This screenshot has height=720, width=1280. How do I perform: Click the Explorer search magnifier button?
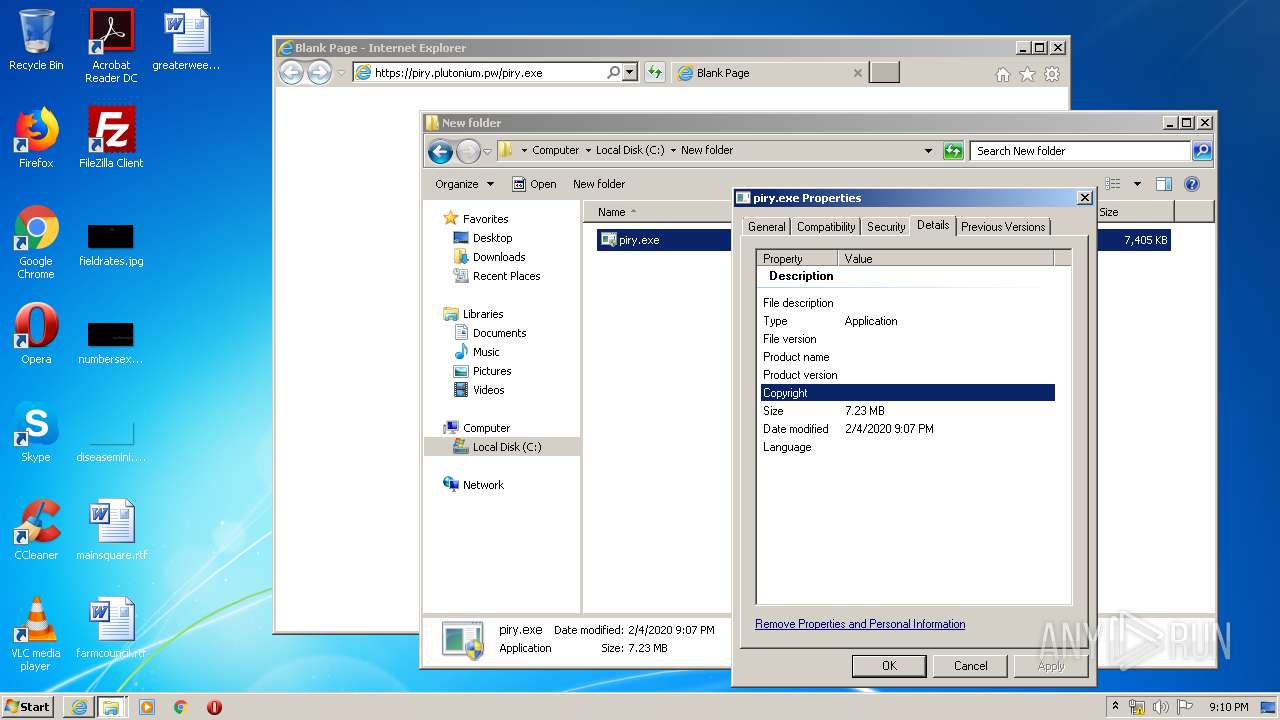1202,151
